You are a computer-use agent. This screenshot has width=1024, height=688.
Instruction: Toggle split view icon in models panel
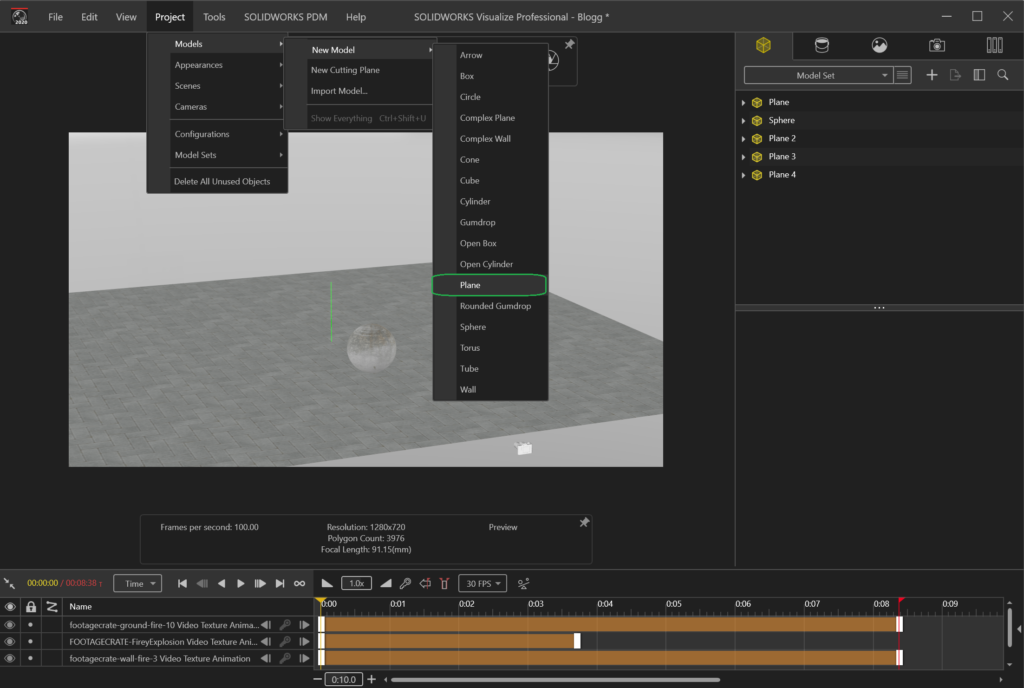979,75
